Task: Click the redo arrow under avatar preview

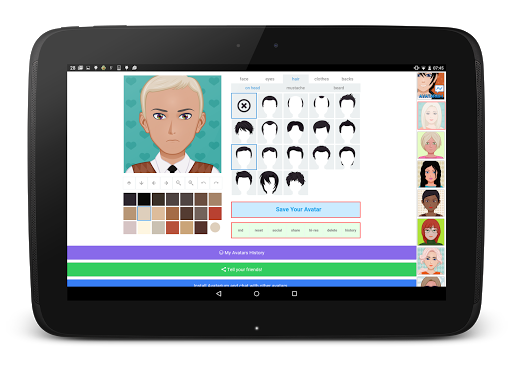Action: click(x=216, y=183)
